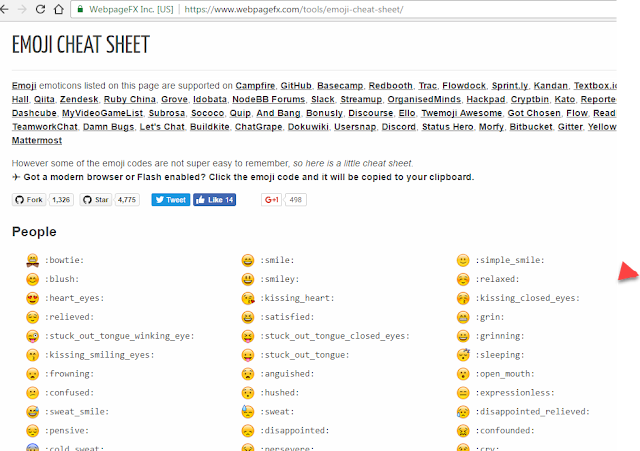Click the blush emoji face

point(32,279)
